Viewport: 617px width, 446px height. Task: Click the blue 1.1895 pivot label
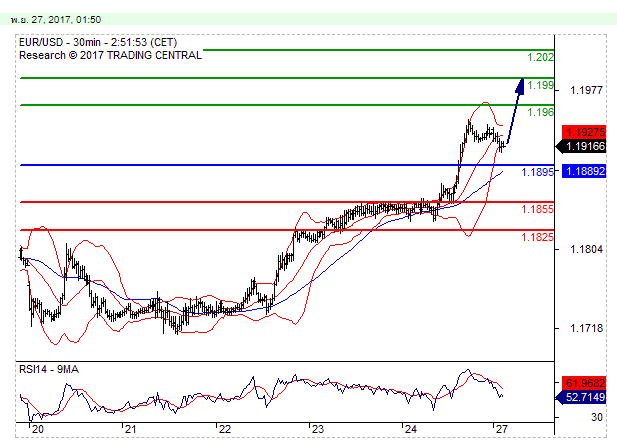[538, 172]
